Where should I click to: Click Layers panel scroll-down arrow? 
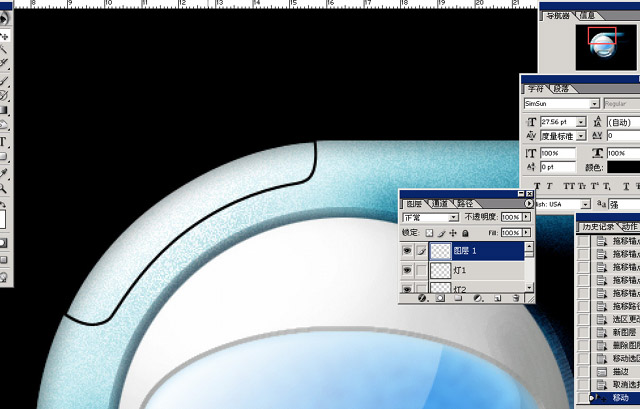pos(529,288)
